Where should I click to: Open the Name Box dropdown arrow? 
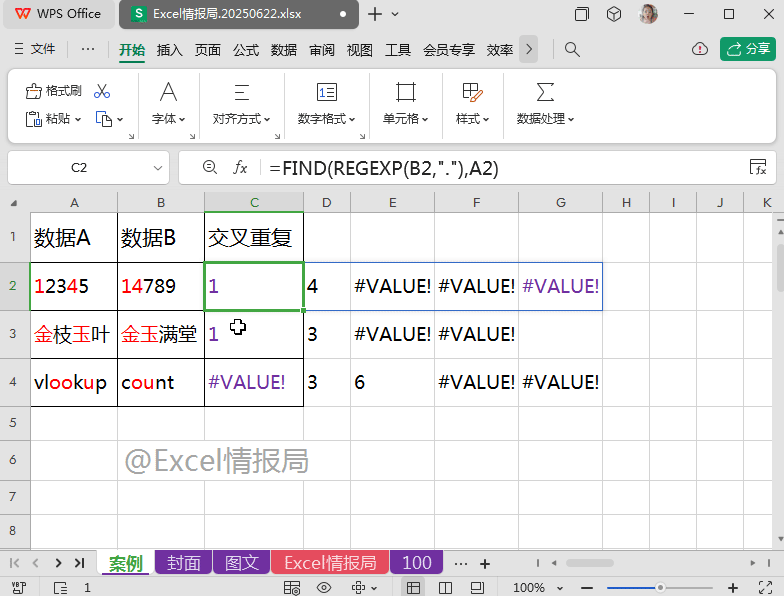tap(157, 168)
